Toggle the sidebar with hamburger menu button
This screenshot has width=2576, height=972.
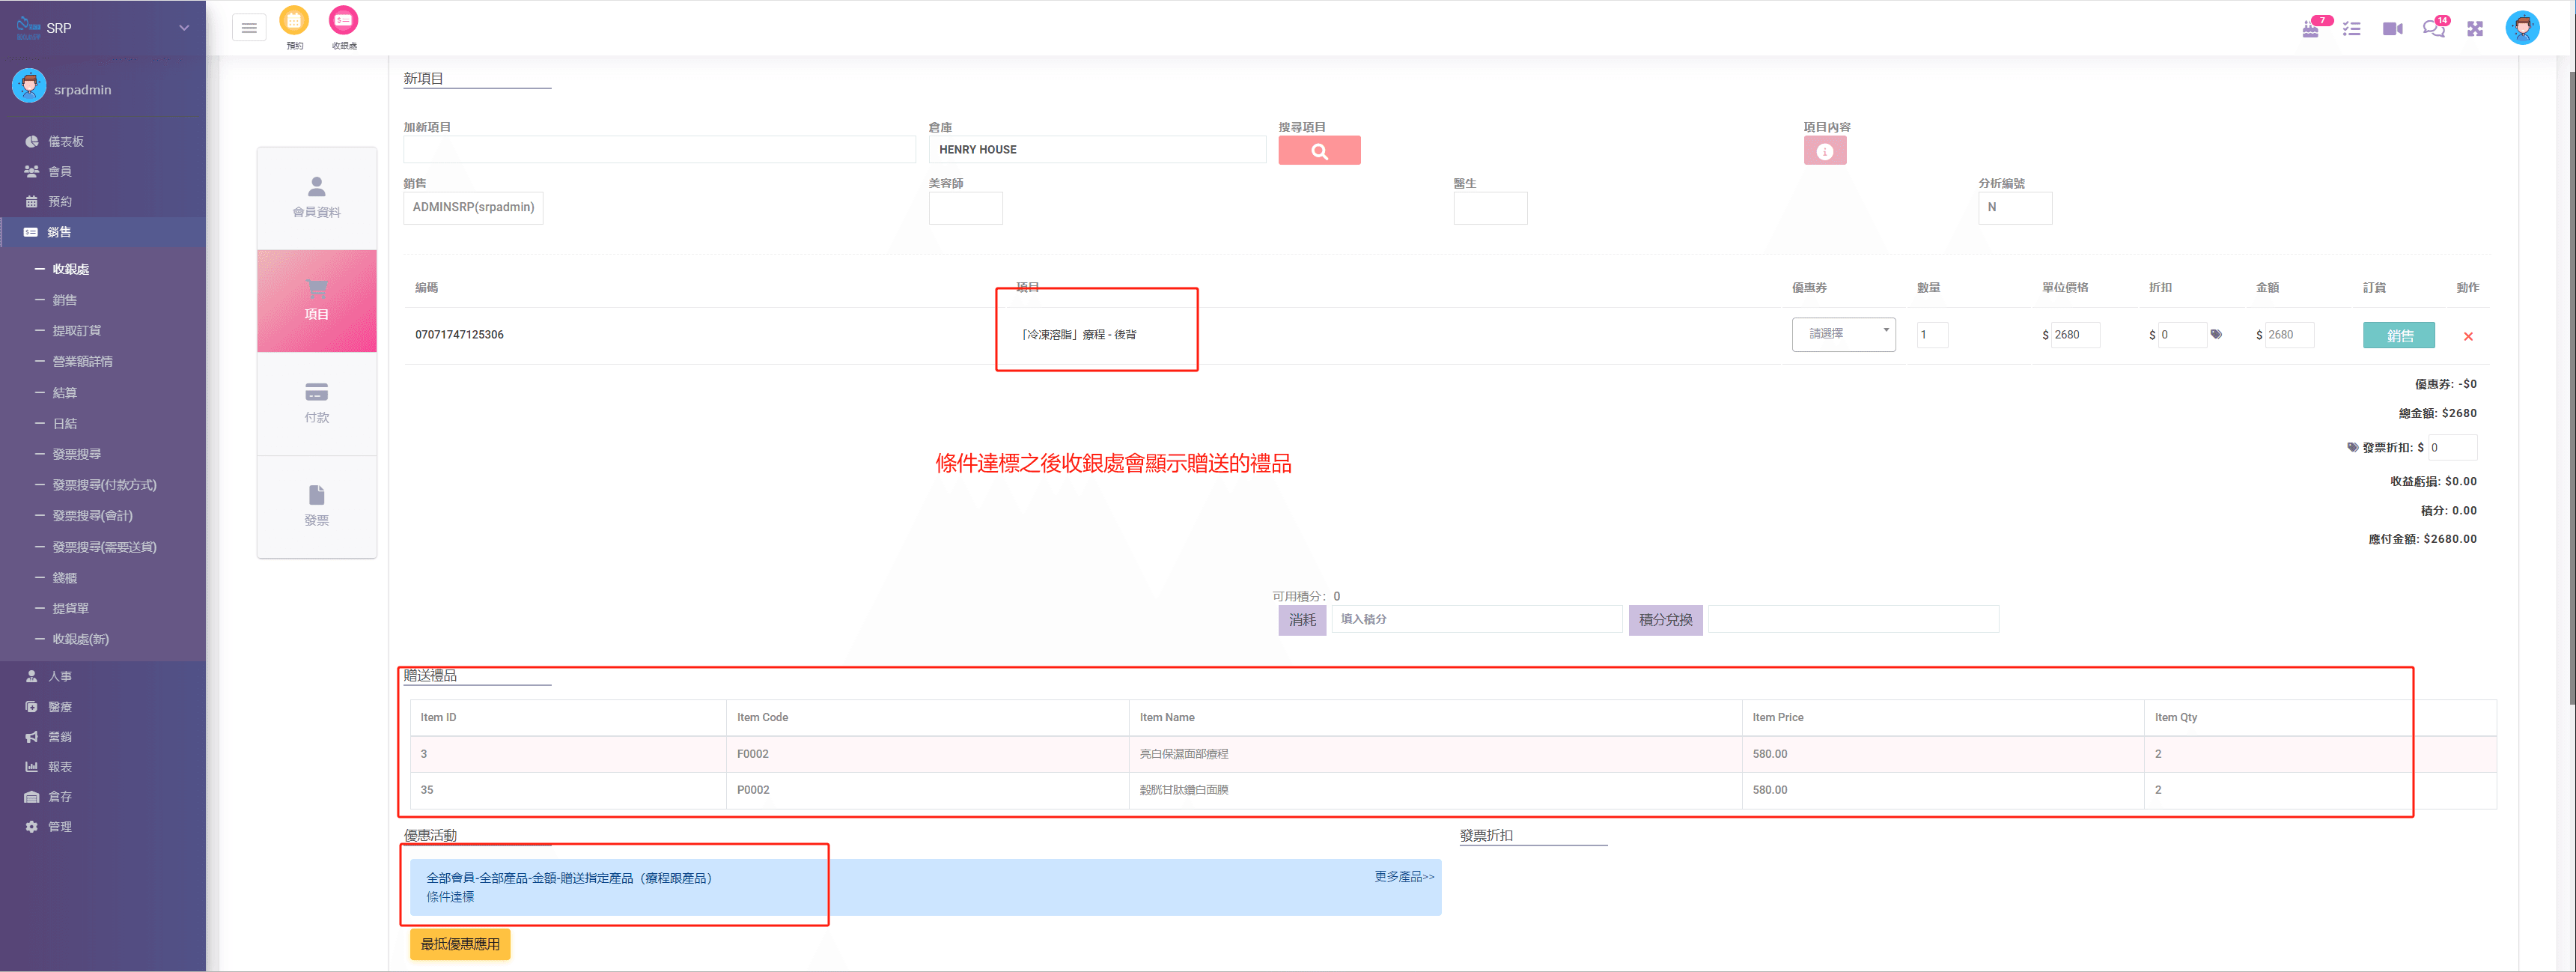(x=249, y=28)
